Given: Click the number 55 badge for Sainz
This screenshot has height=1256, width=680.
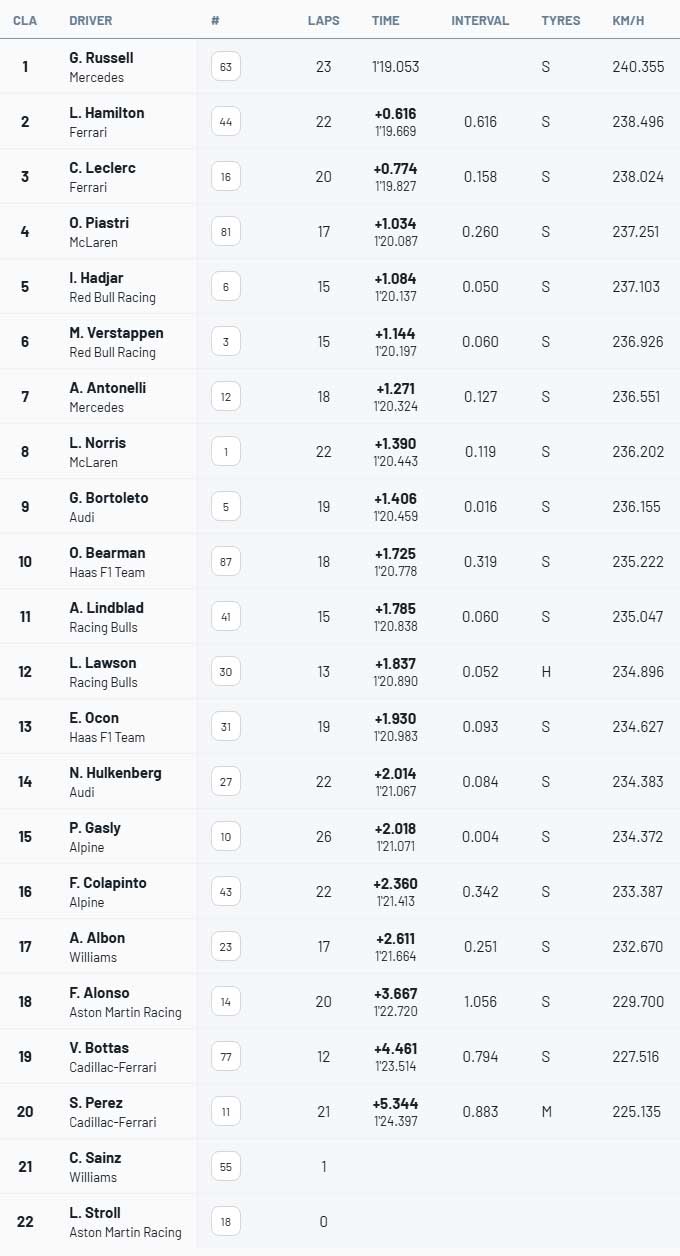Looking at the screenshot, I should coord(226,1167).
